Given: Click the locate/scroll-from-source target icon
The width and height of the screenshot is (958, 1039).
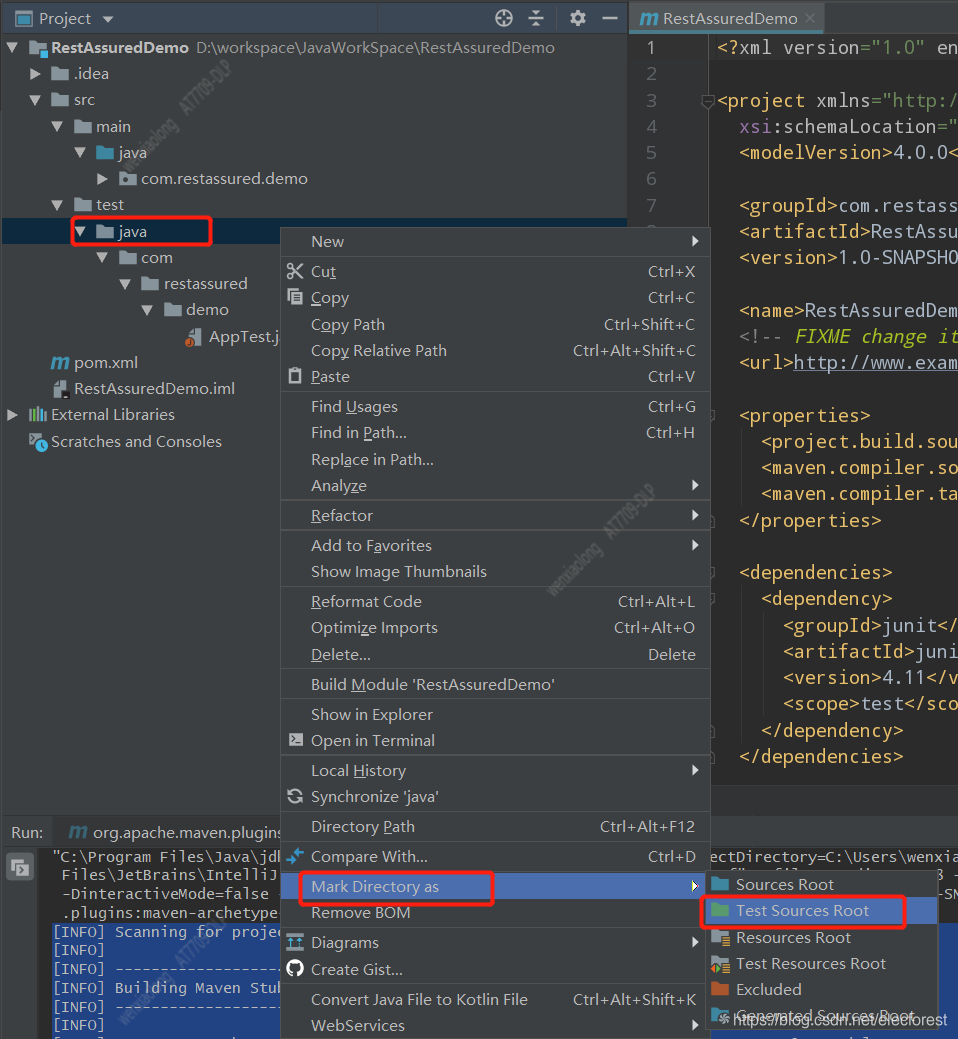Looking at the screenshot, I should tap(504, 19).
